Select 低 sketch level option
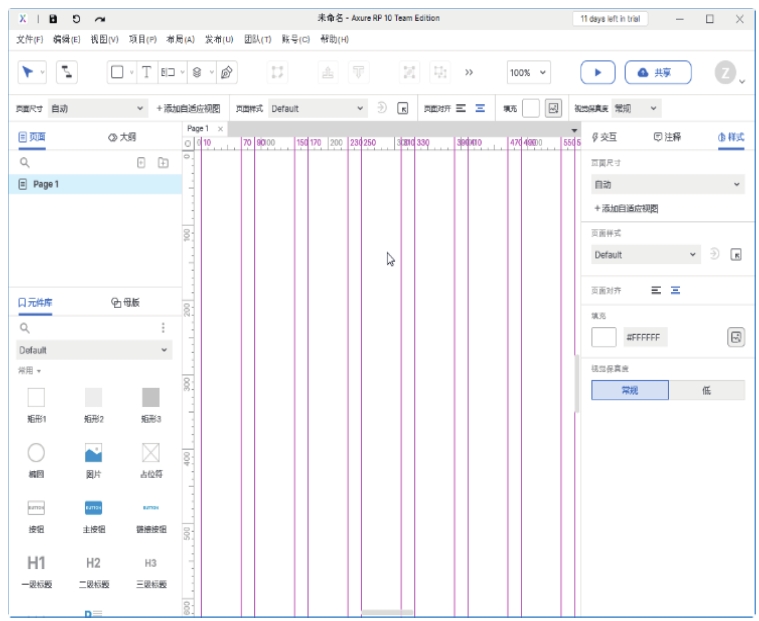The height and width of the screenshot is (621, 759). click(706, 390)
